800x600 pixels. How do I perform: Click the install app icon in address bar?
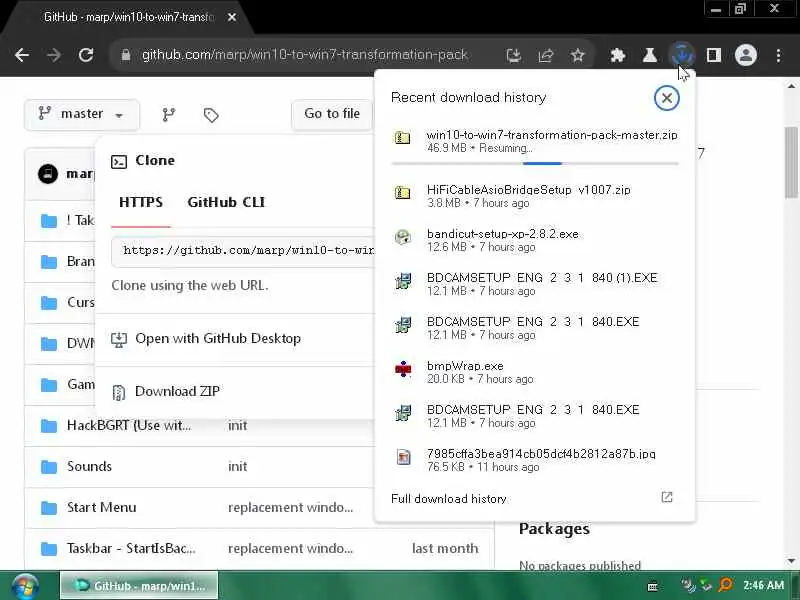point(513,55)
